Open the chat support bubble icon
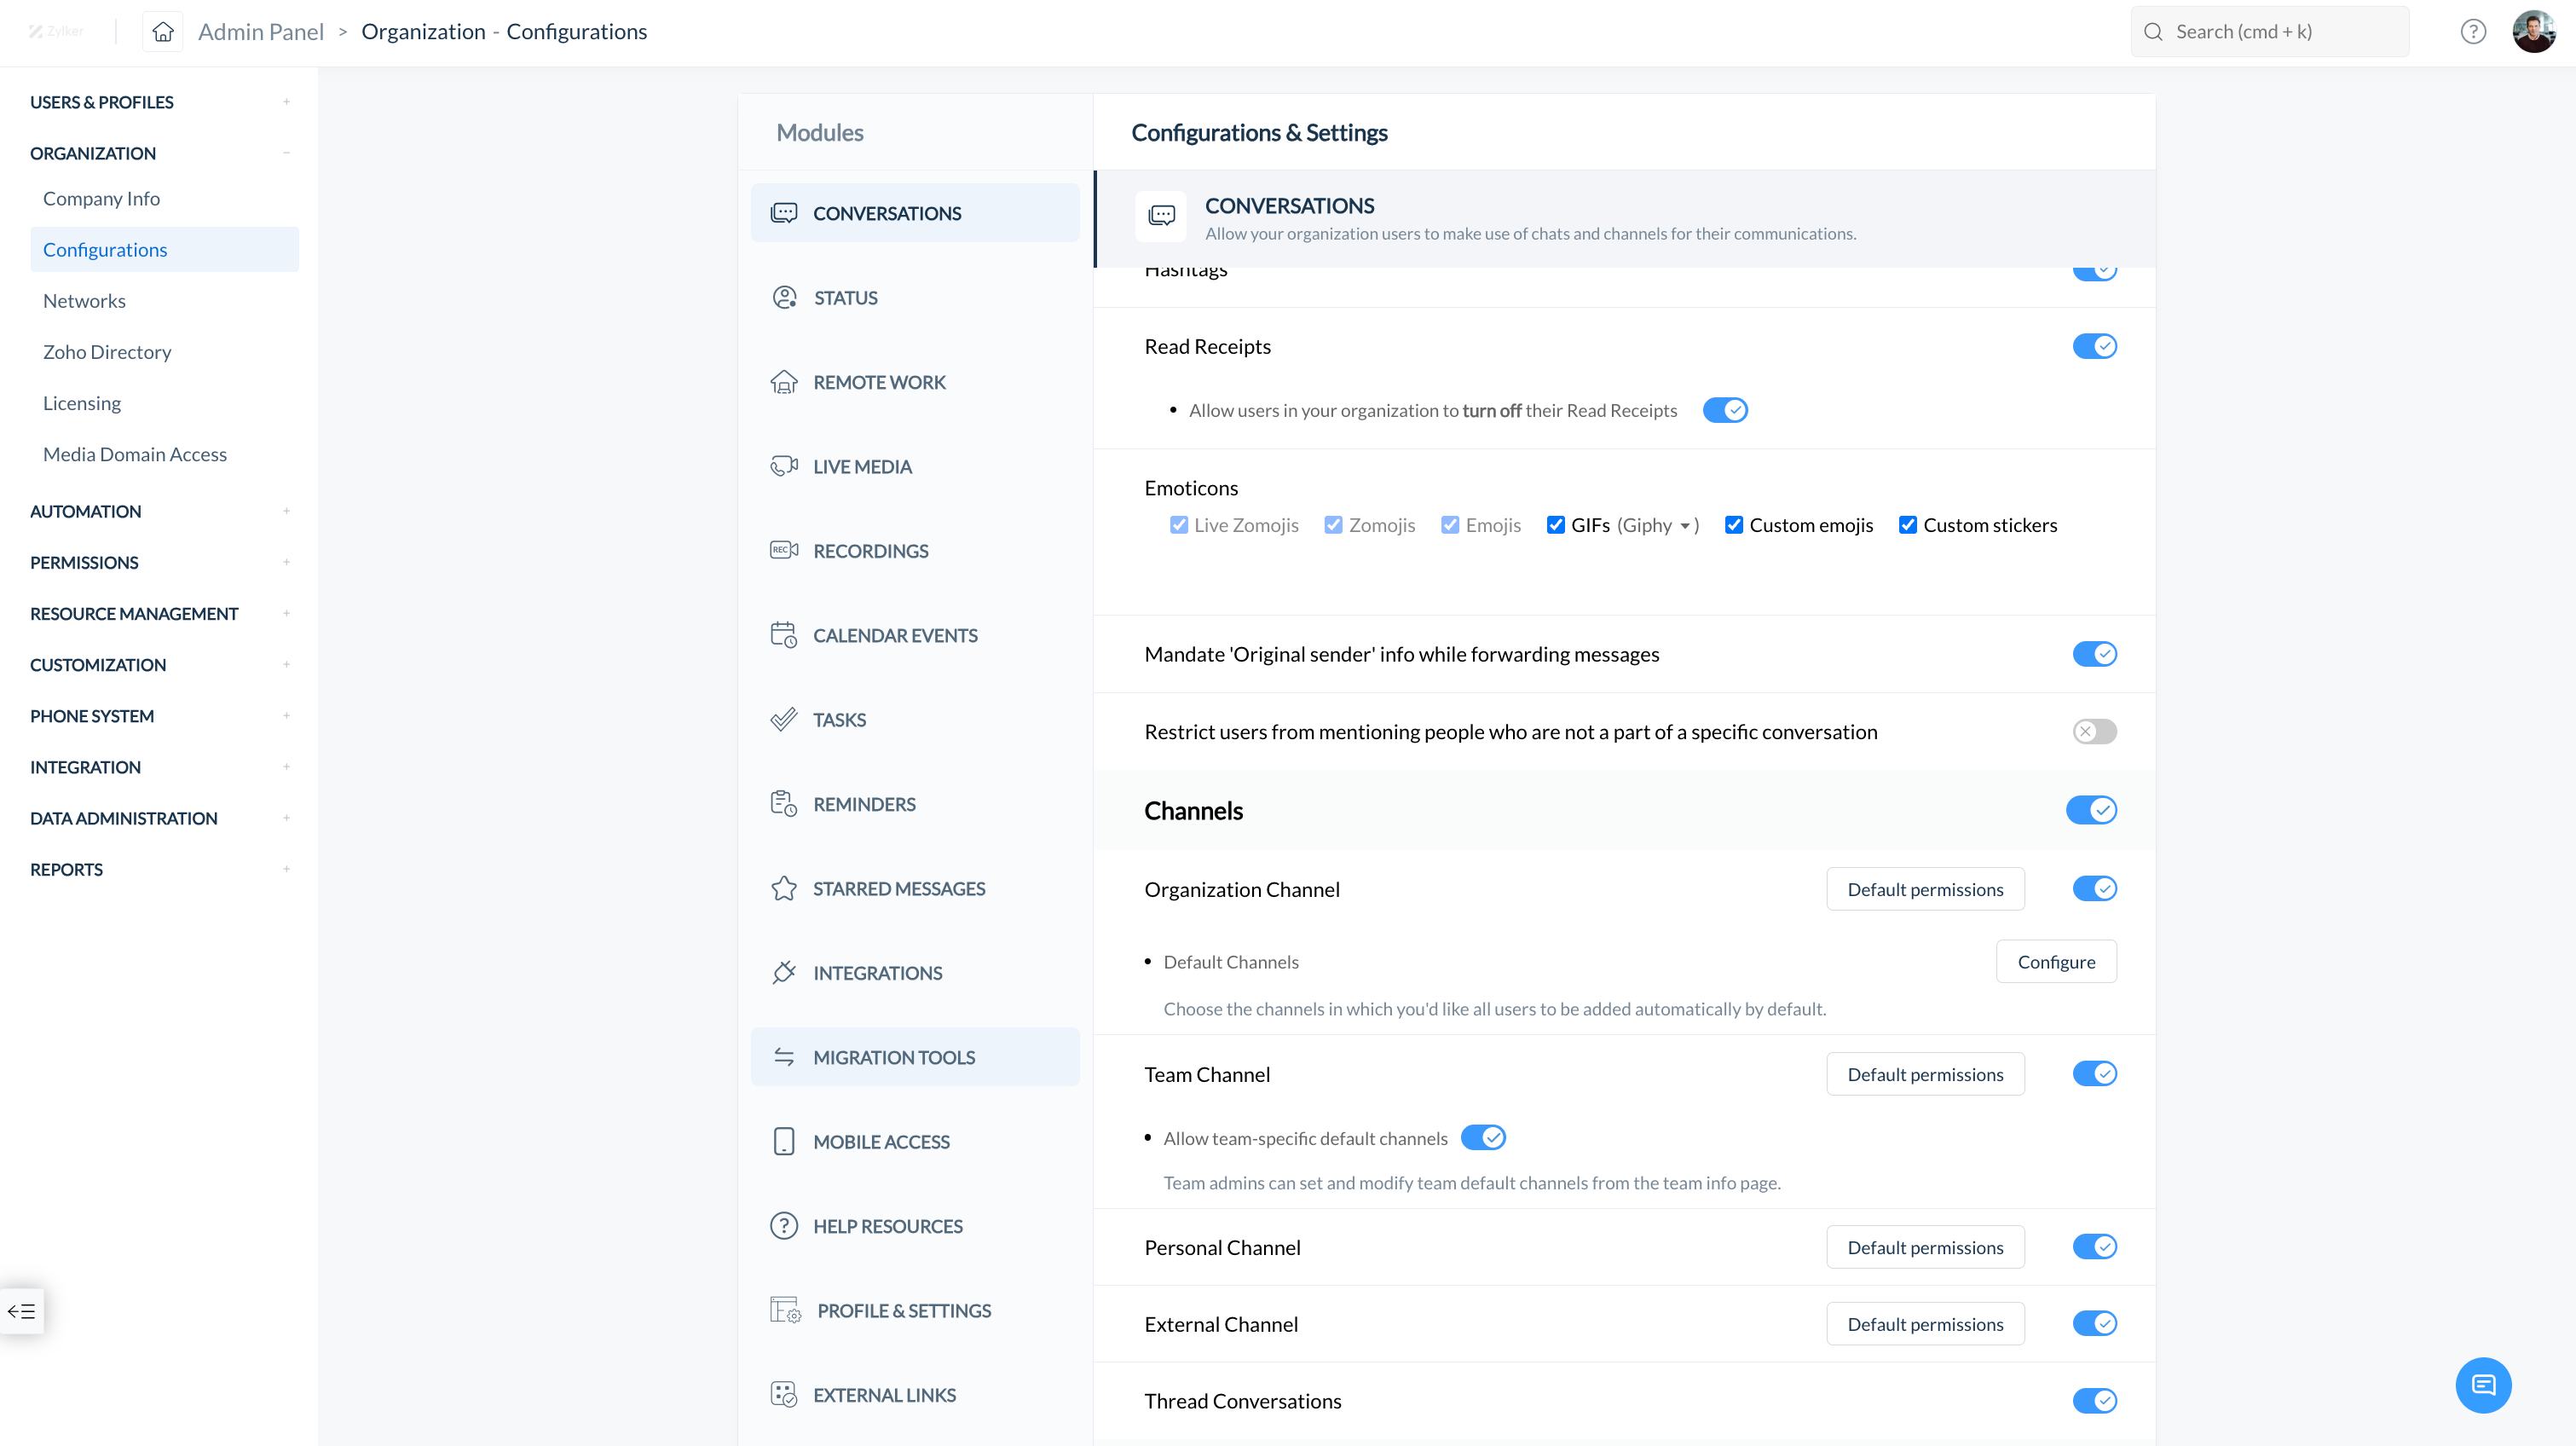The width and height of the screenshot is (2576, 1446). [2482, 1384]
